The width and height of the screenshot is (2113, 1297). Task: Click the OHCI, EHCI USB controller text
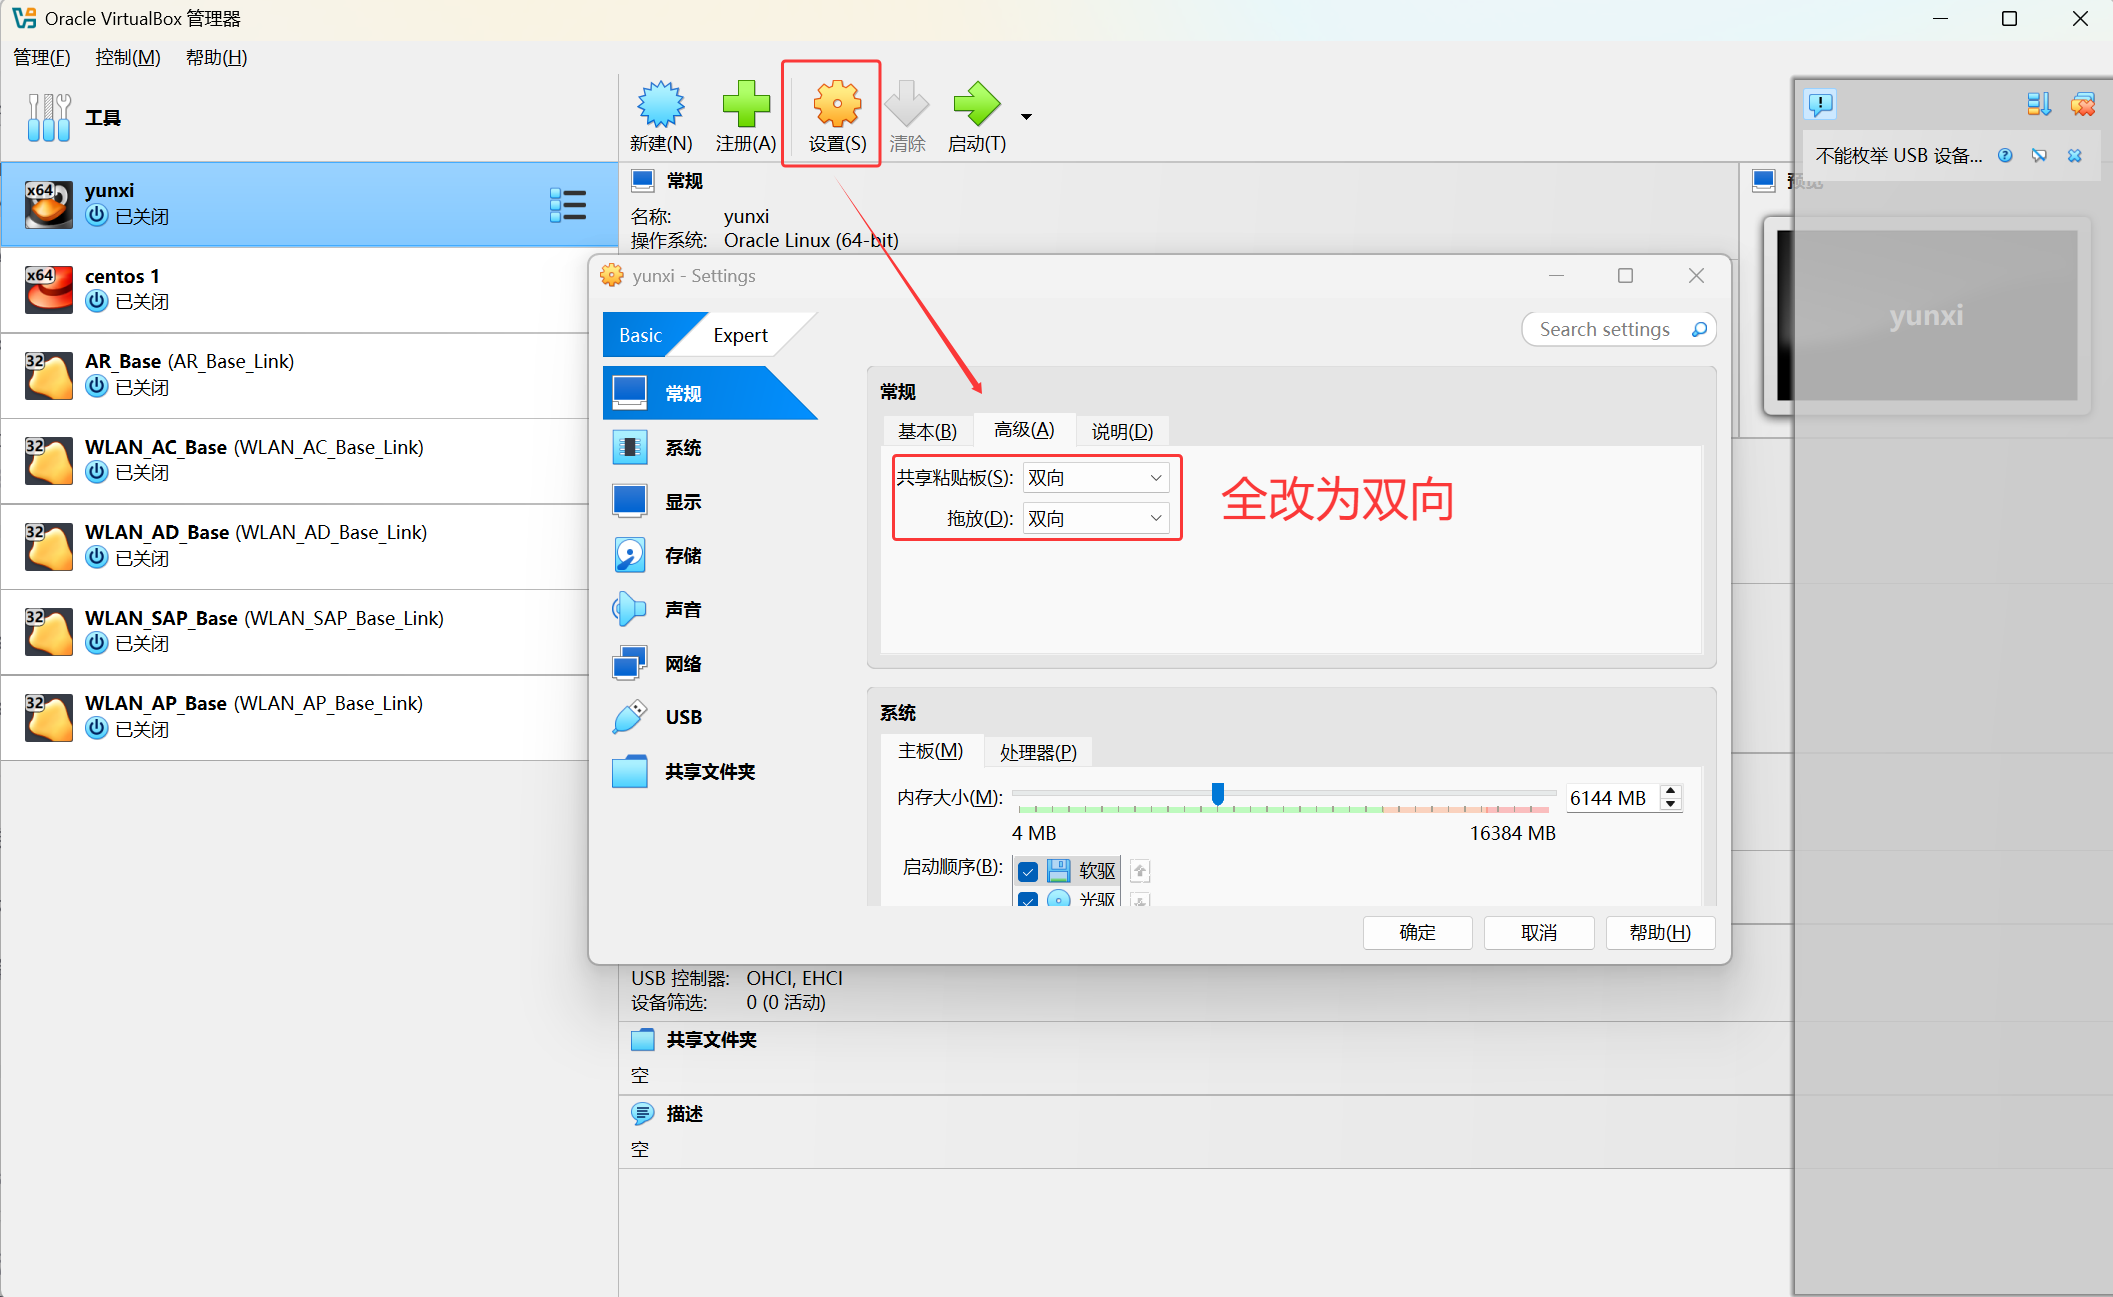pos(794,978)
